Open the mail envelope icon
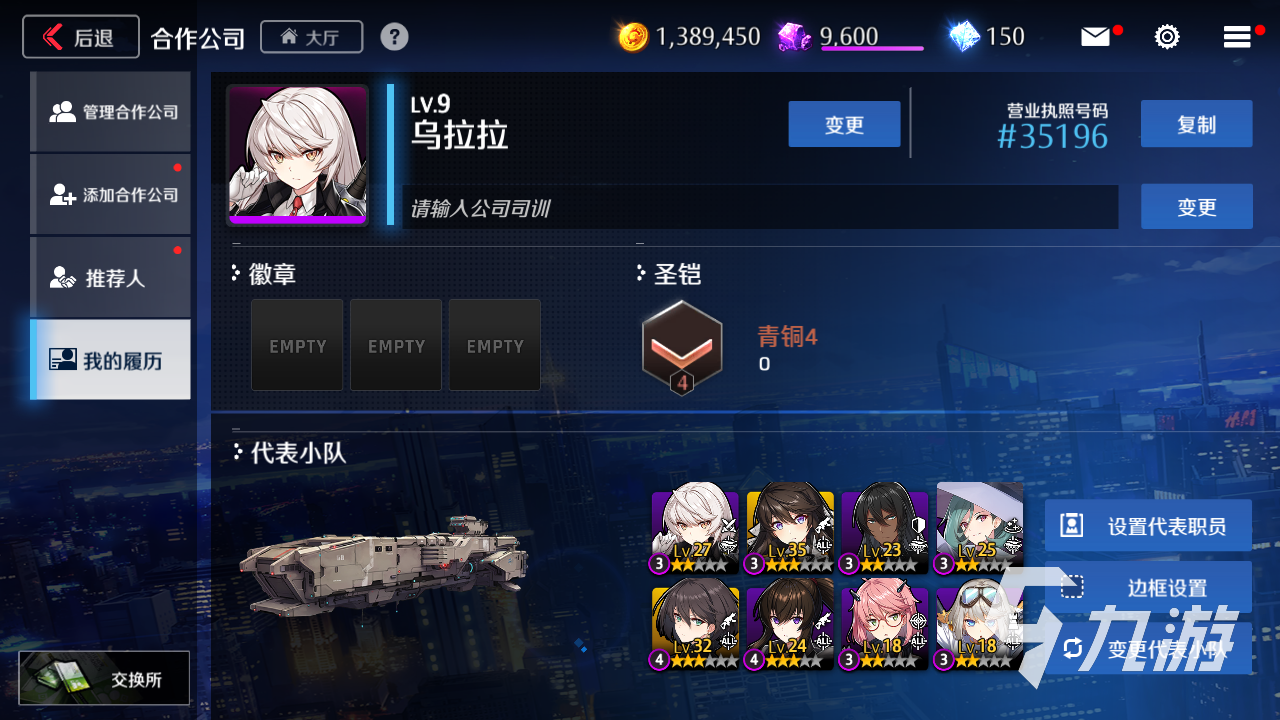The height and width of the screenshot is (720, 1280). pyautogui.click(x=1095, y=37)
